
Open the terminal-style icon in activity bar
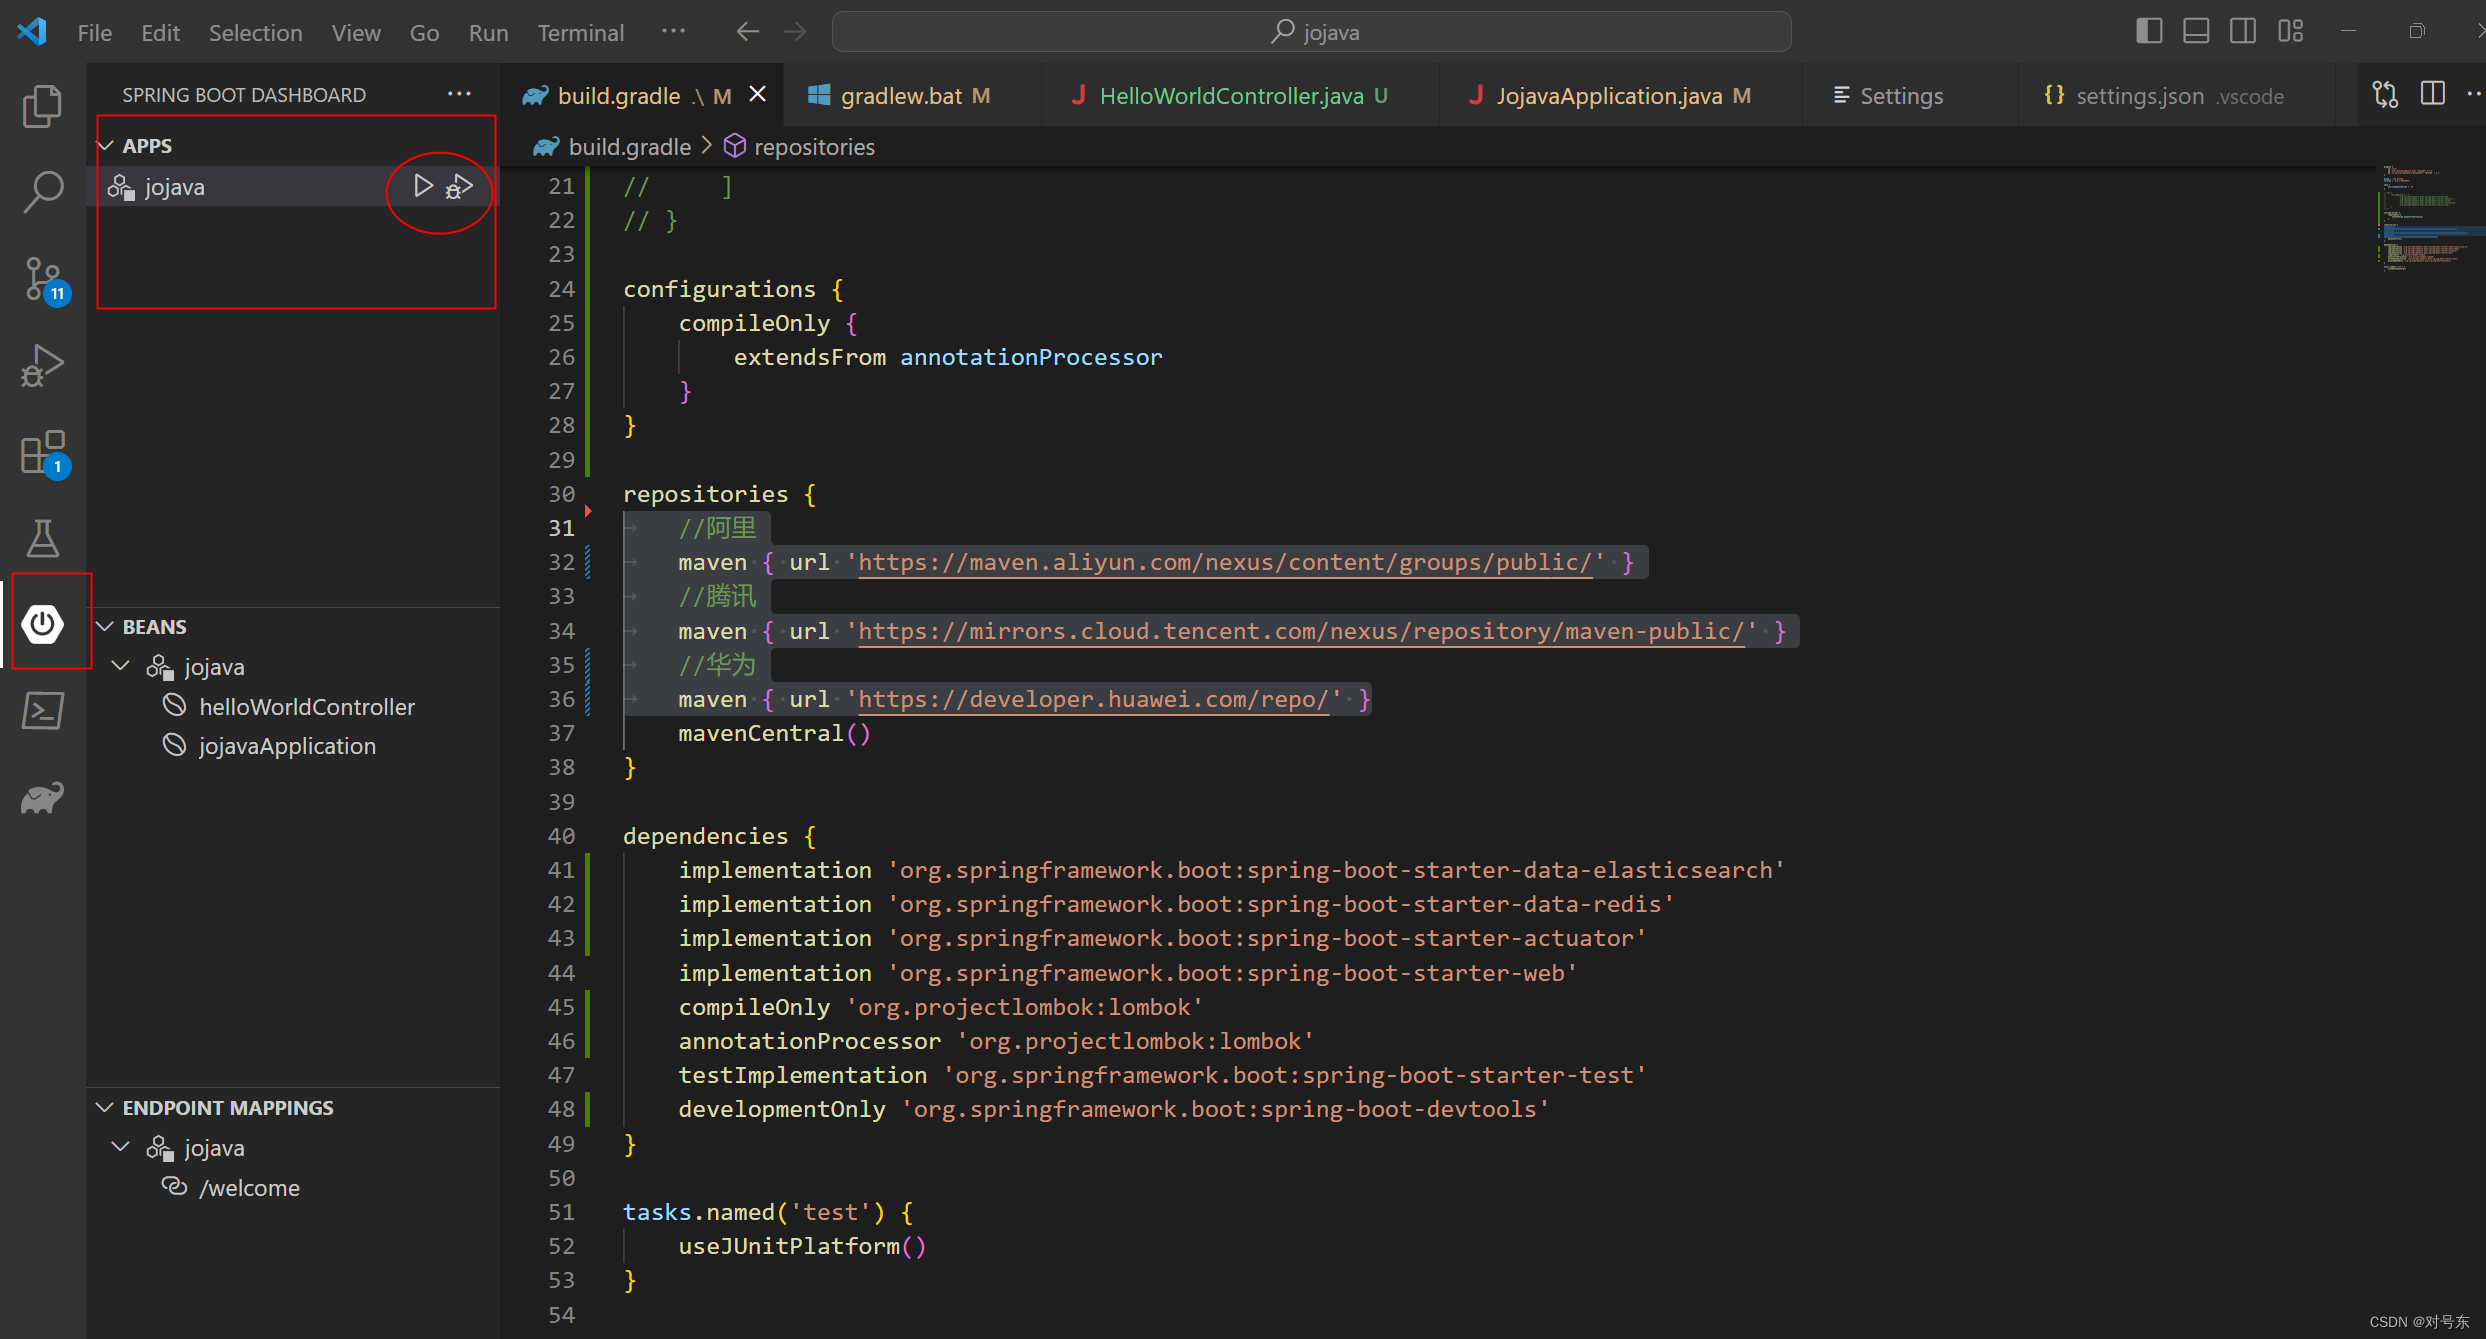pyautogui.click(x=42, y=711)
